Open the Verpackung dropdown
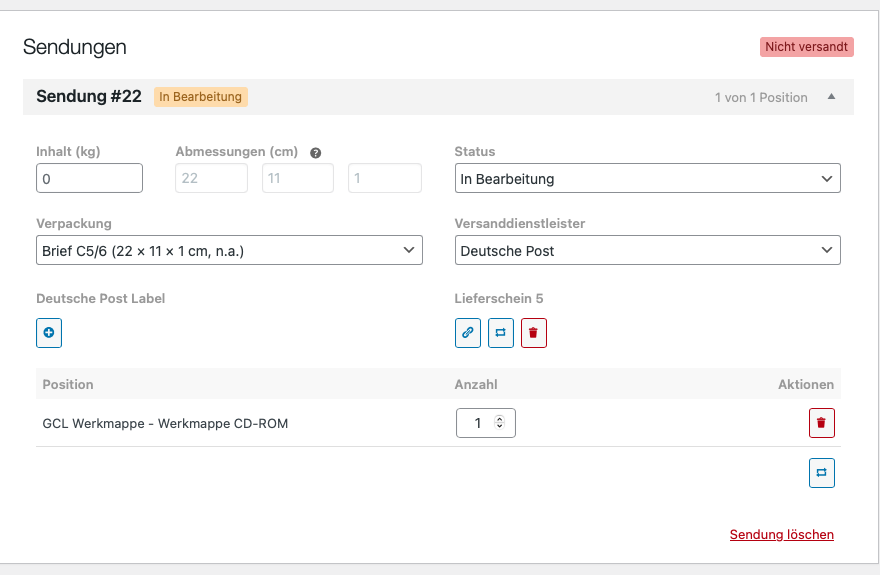880x575 pixels. [229, 251]
